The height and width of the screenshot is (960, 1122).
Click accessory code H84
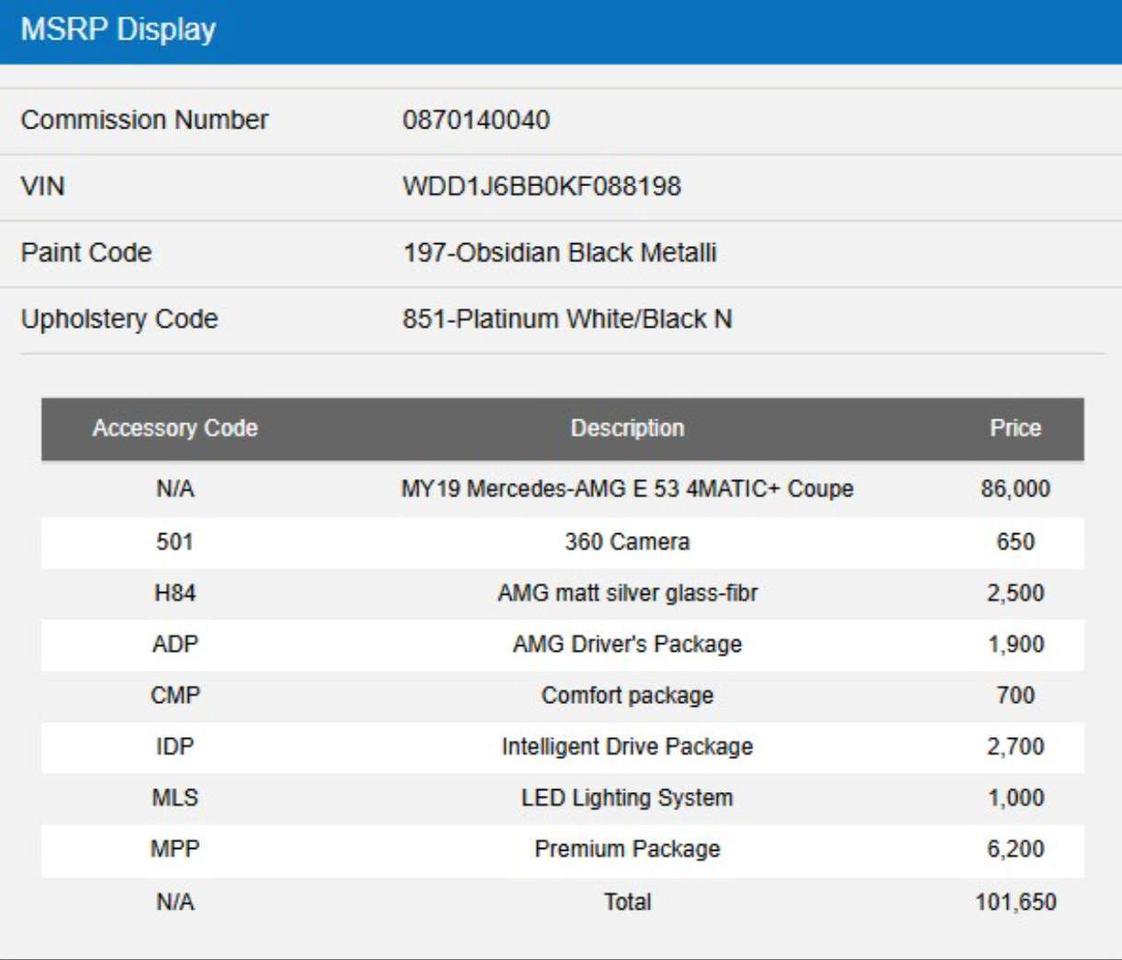pos(175,593)
